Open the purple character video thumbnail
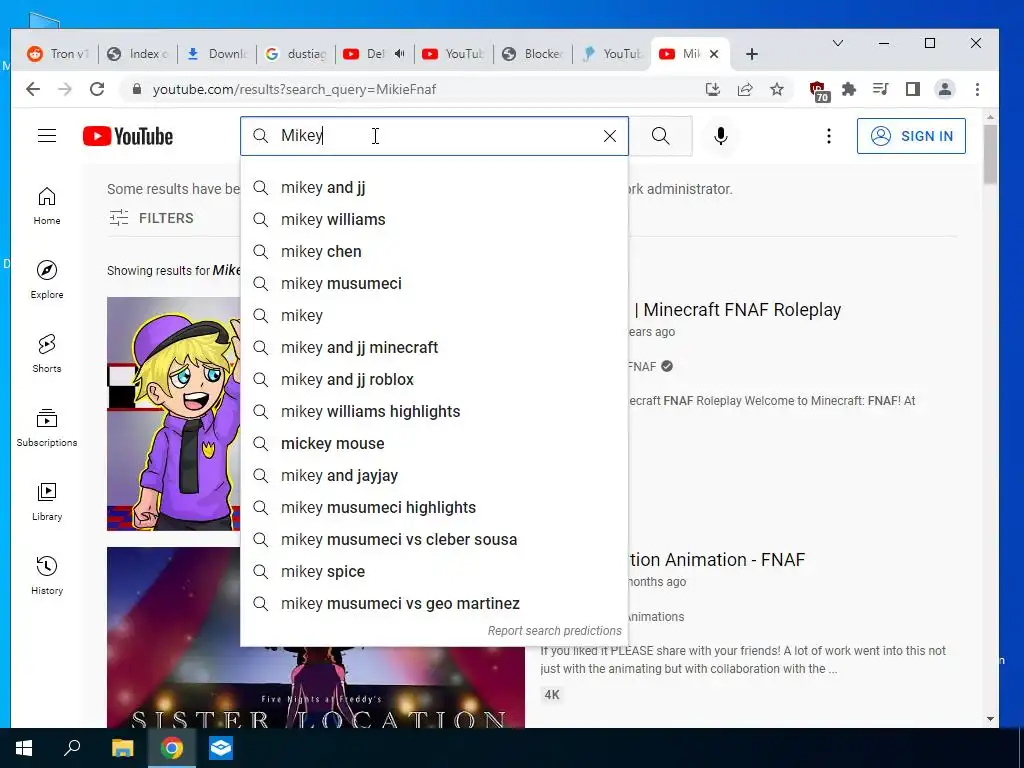 174,414
